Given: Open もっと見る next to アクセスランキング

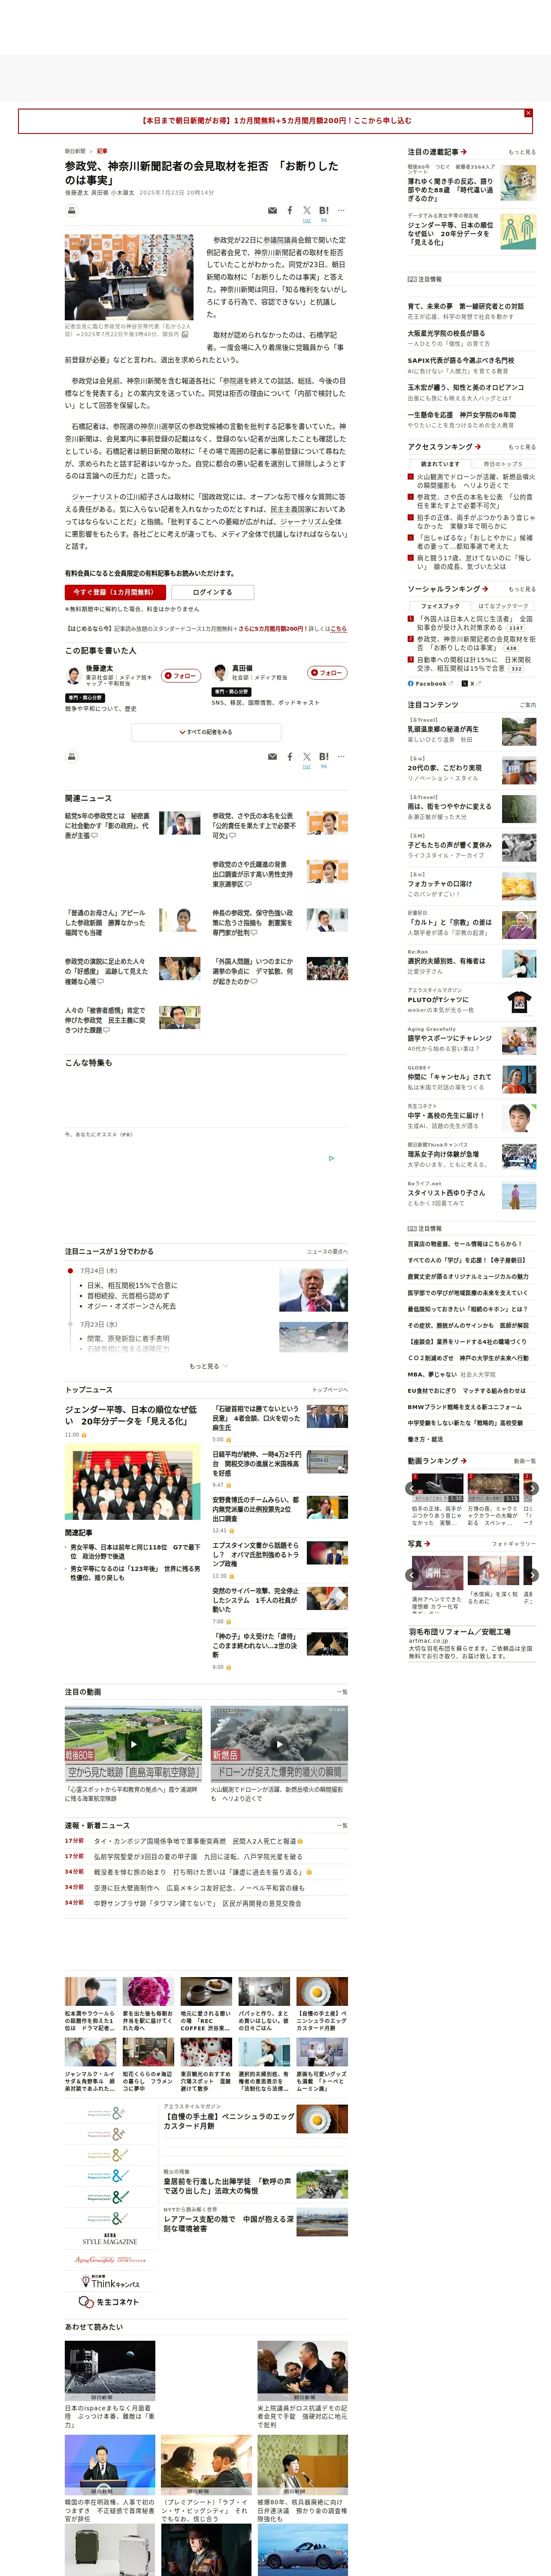Looking at the screenshot, I should point(521,447).
